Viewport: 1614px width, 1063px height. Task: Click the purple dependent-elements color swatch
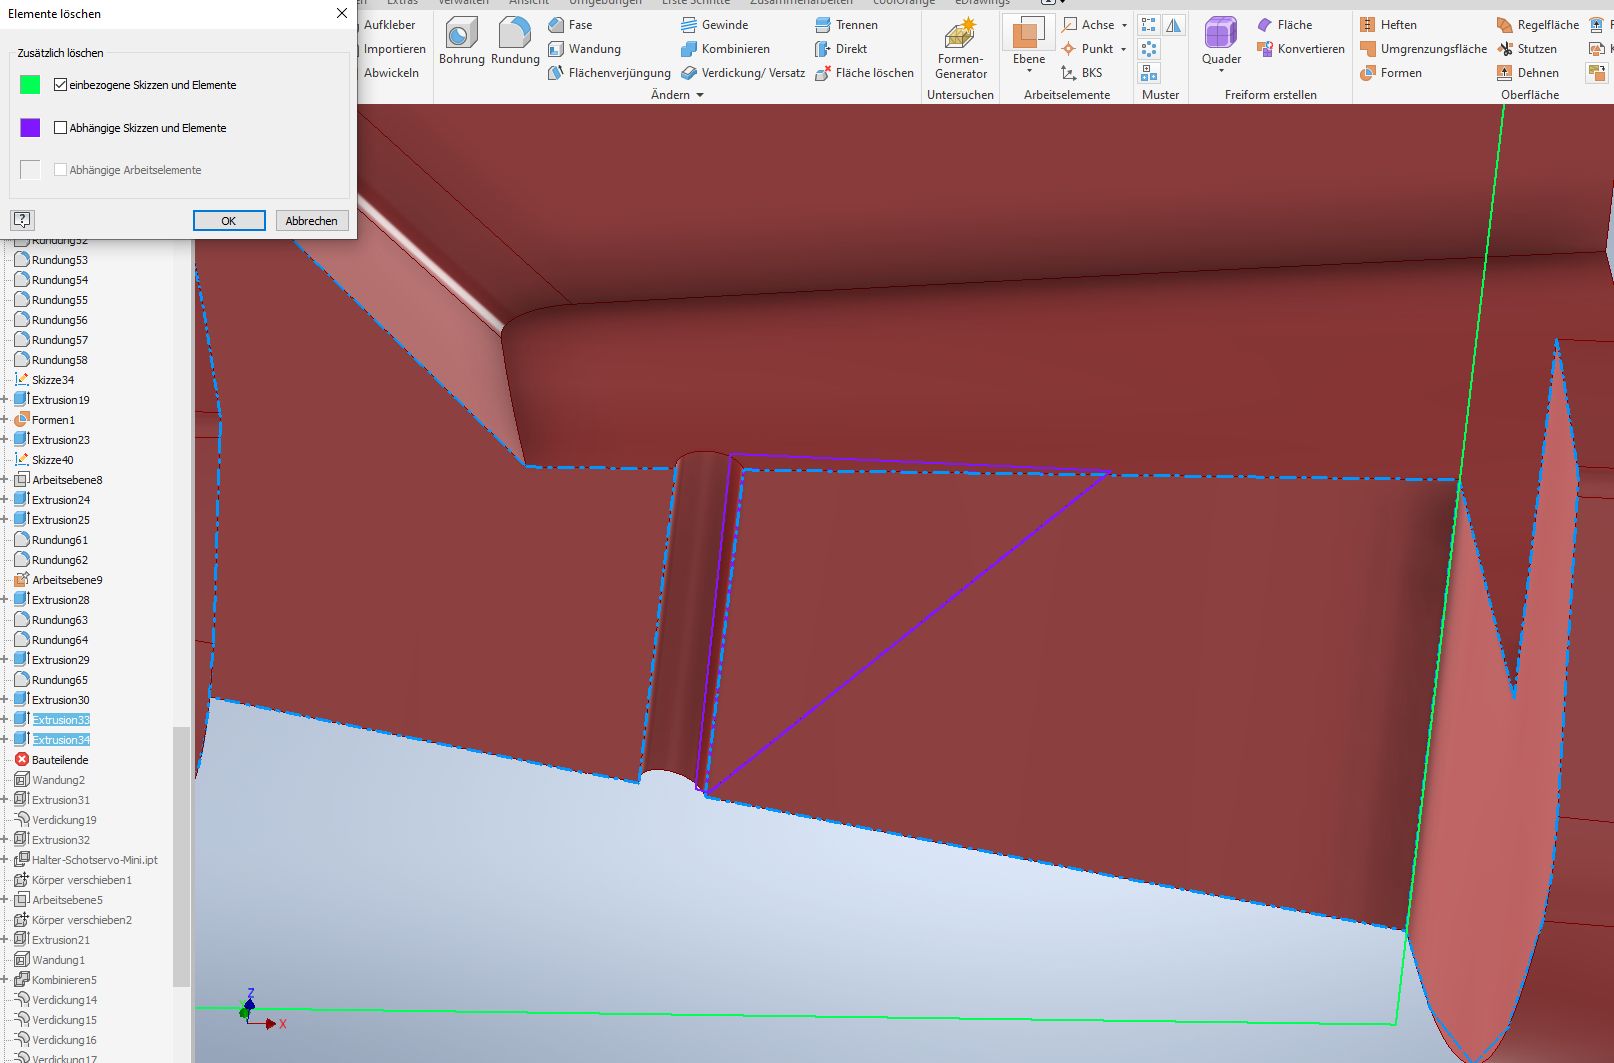click(30, 128)
